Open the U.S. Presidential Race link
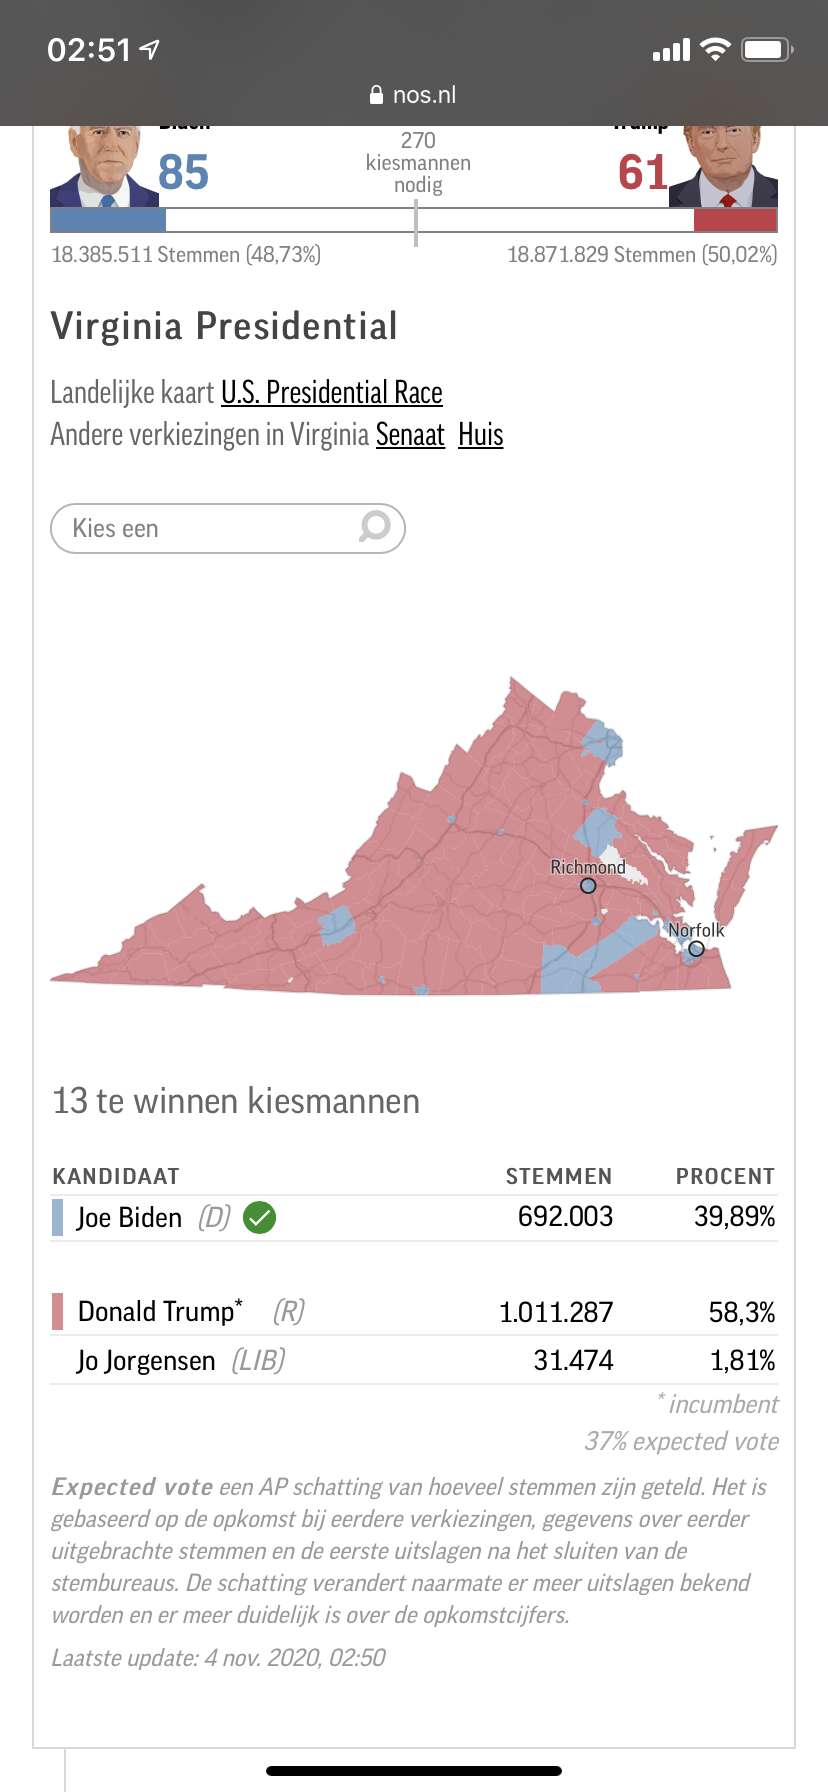 tap(332, 392)
